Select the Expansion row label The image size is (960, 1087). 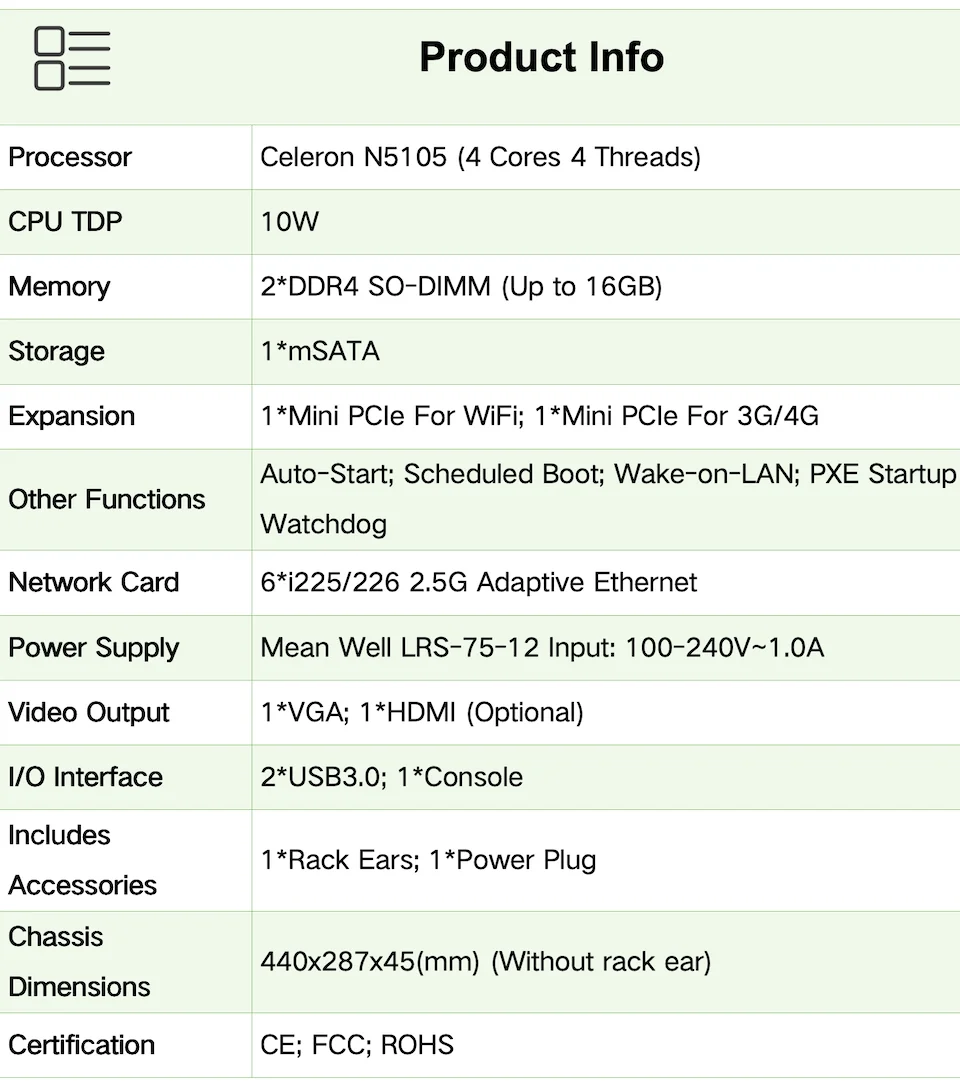pos(71,416)
